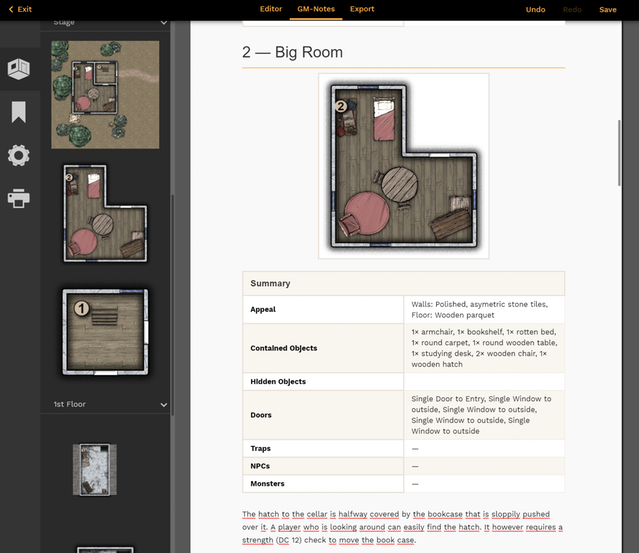
Task: Expand the 1st Floor section label
Action: click(70, 404)
